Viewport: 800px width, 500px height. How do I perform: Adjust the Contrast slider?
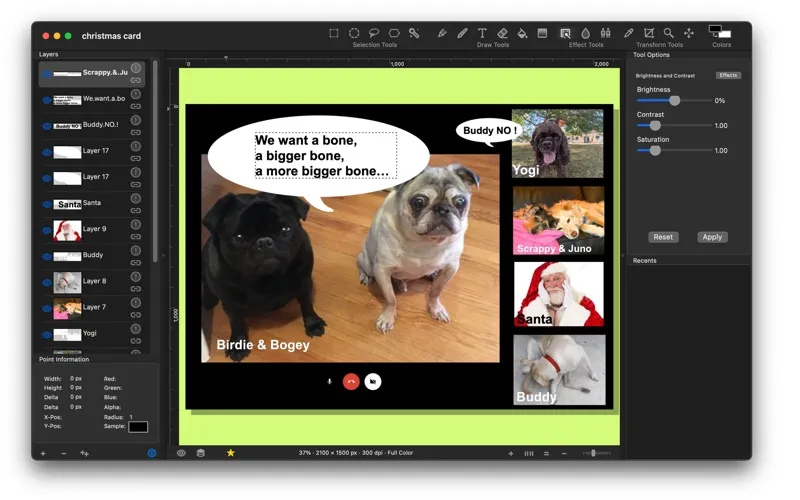pos(674,126)
